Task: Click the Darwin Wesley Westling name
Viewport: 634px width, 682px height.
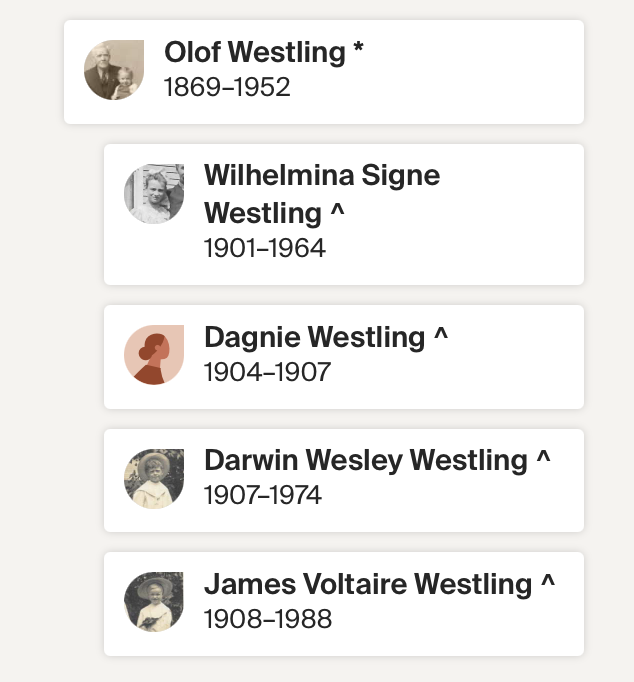Action: (x=365, y=461)
